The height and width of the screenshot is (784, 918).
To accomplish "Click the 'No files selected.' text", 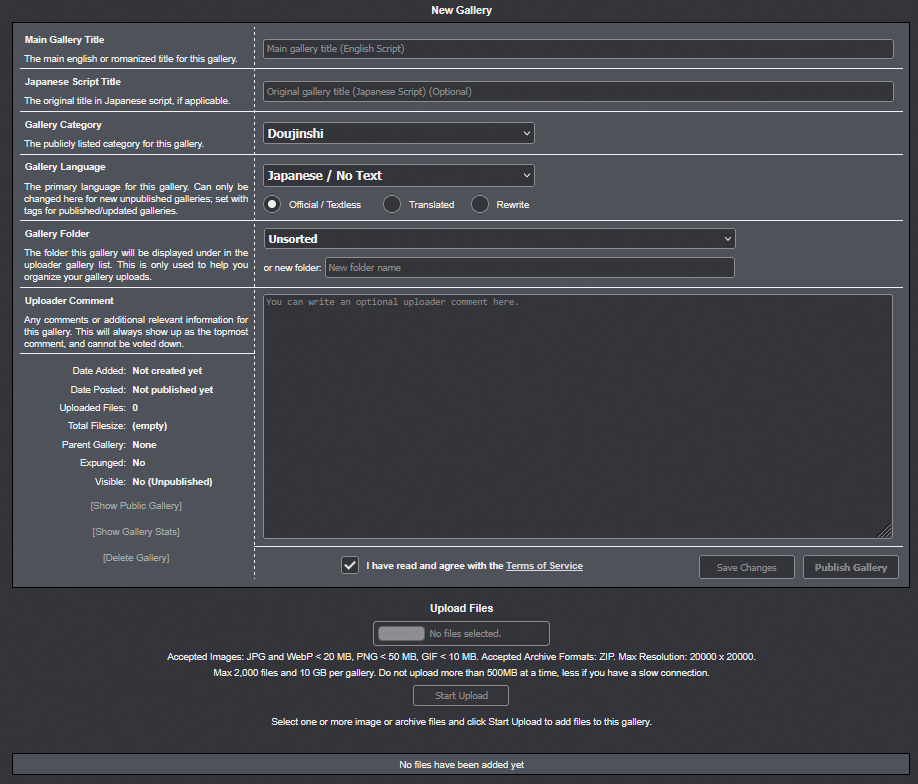I will pos(465,634).
